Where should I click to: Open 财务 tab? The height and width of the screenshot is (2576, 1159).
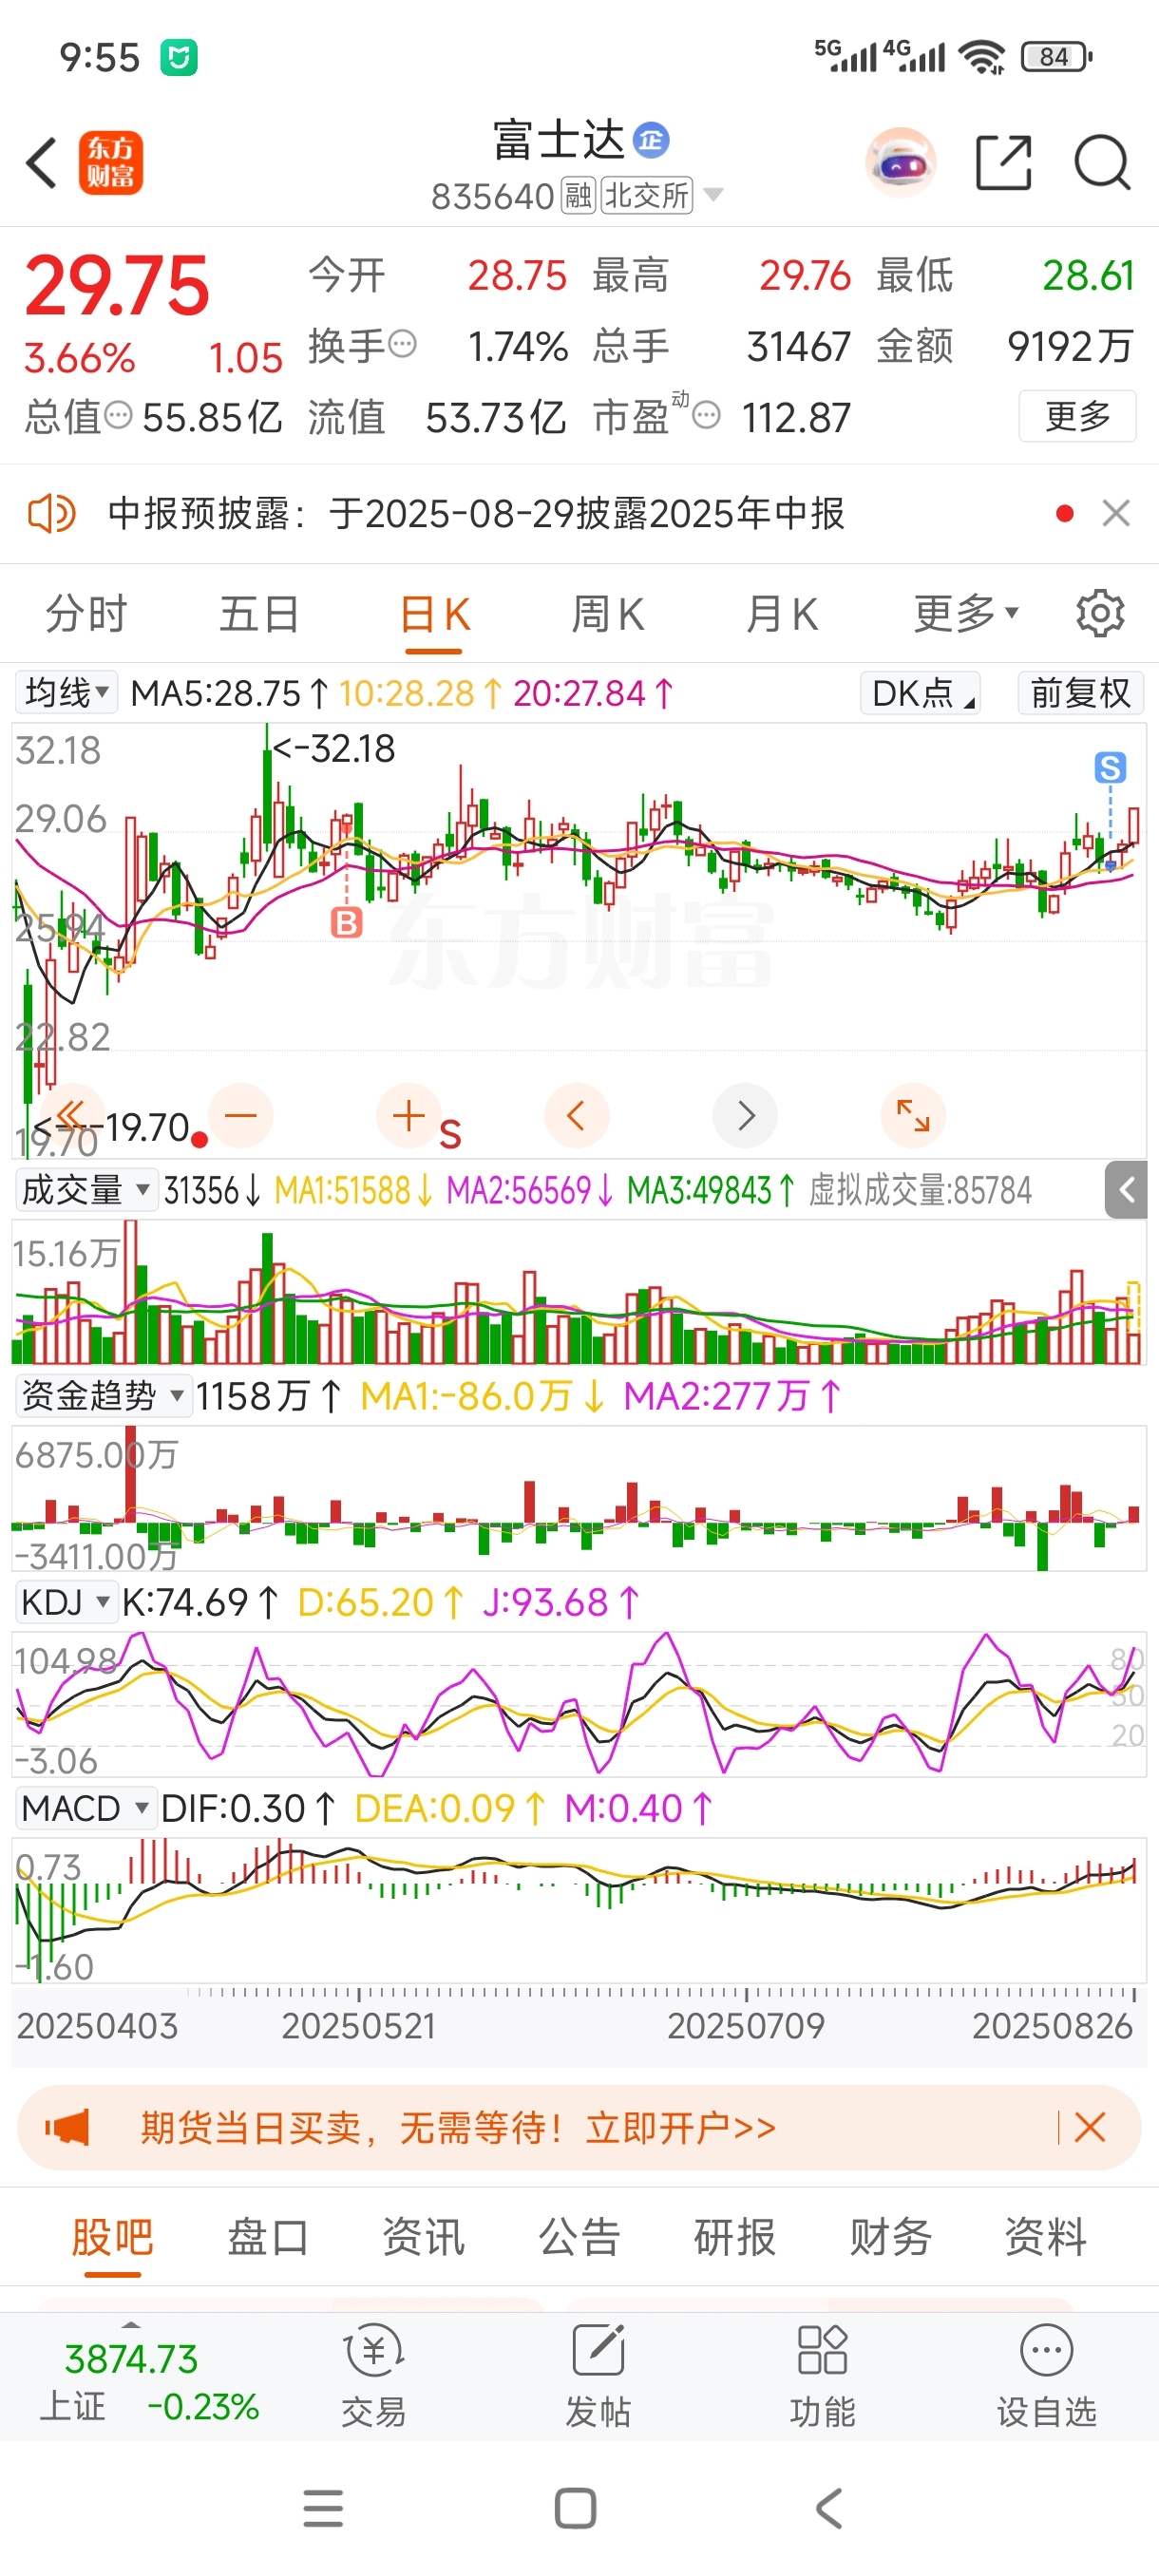pyautogui.click(x=890, y=2238)
